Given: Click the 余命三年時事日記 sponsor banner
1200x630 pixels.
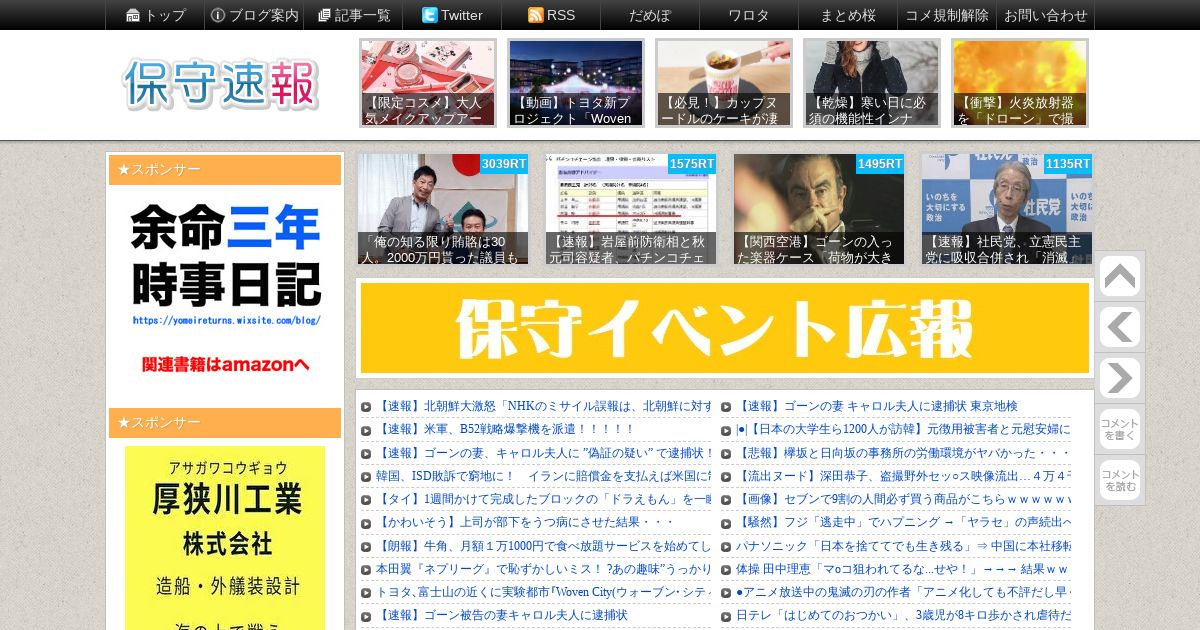Looking at the screenshot, I should (225, 291).
